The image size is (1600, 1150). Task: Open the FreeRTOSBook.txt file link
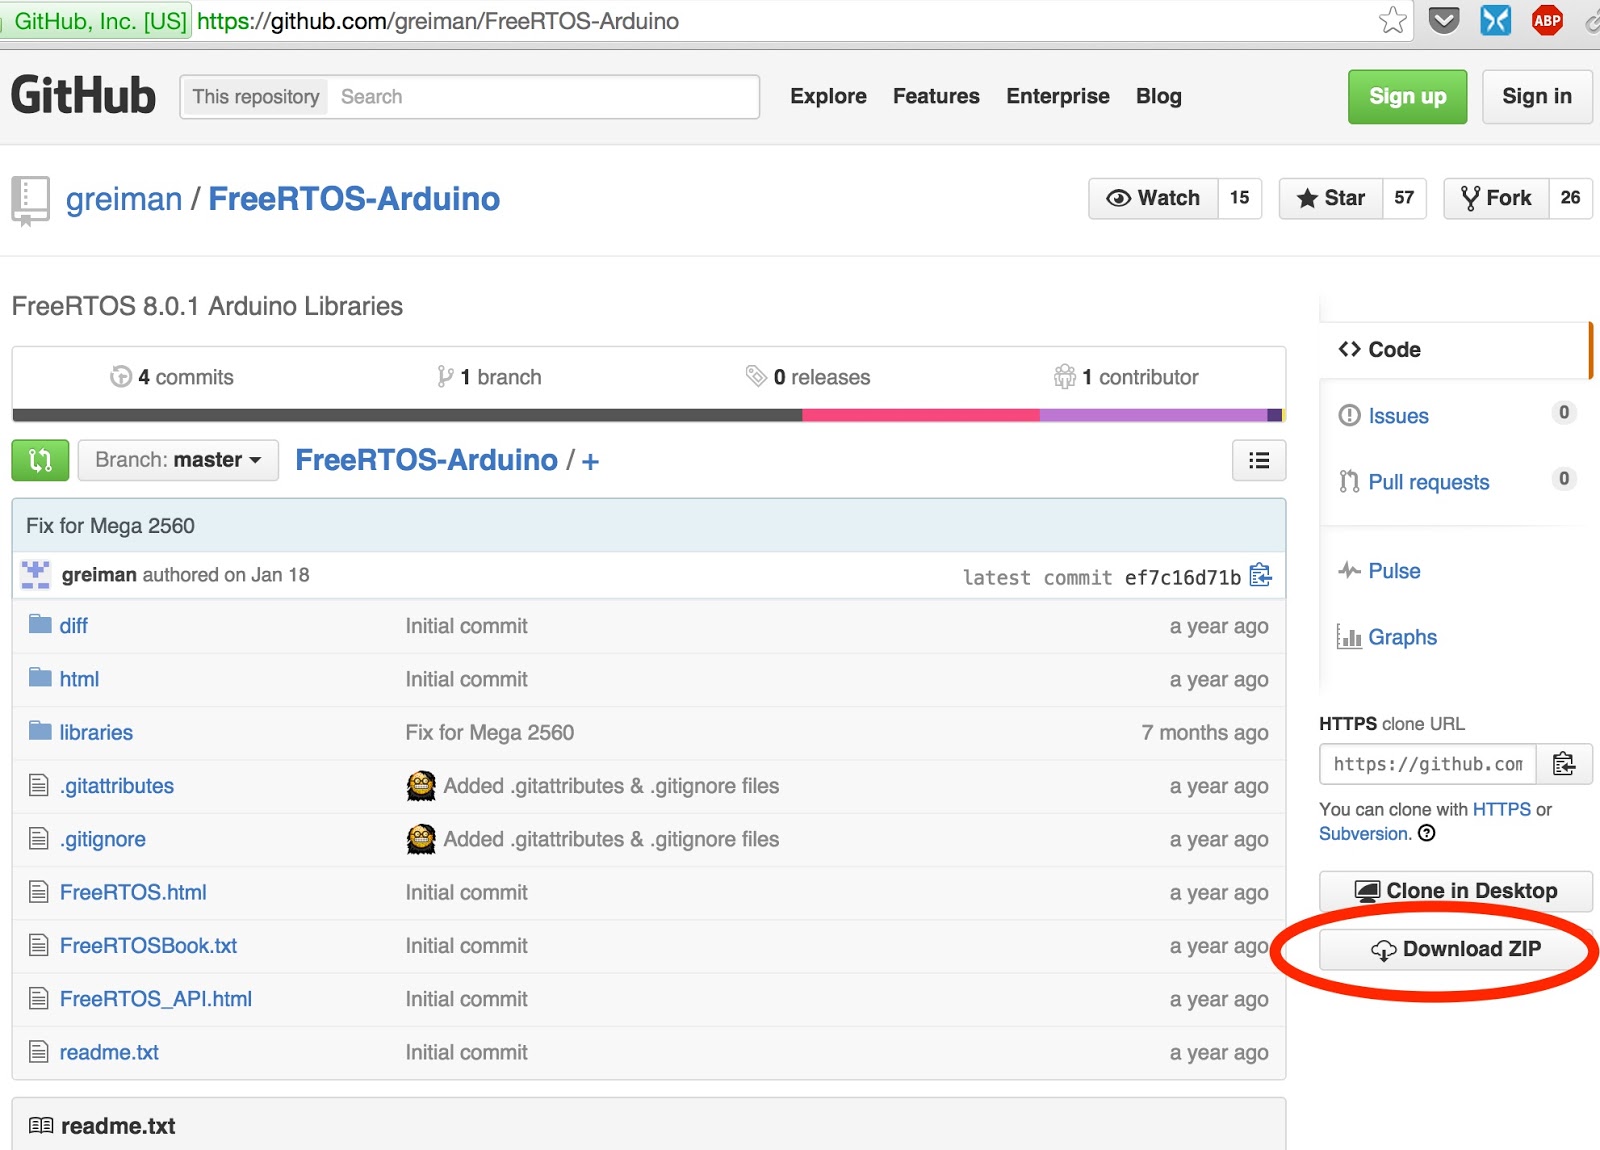[148, 945]
